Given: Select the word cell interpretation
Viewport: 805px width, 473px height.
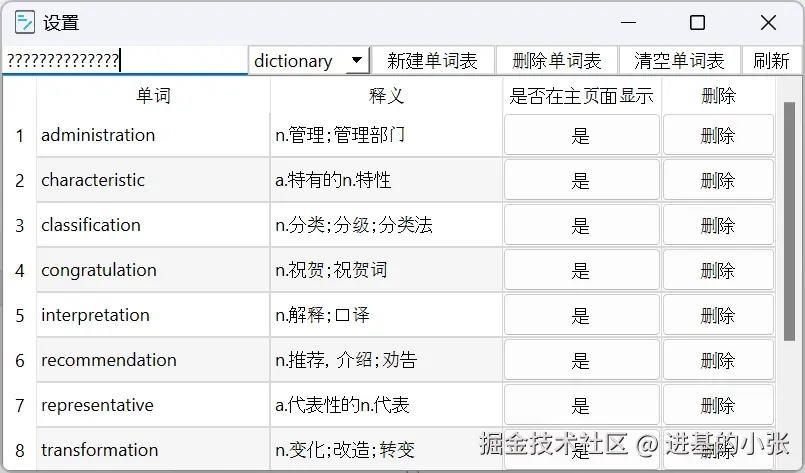Looking at the screenshot, I should [x=153, y=315].
